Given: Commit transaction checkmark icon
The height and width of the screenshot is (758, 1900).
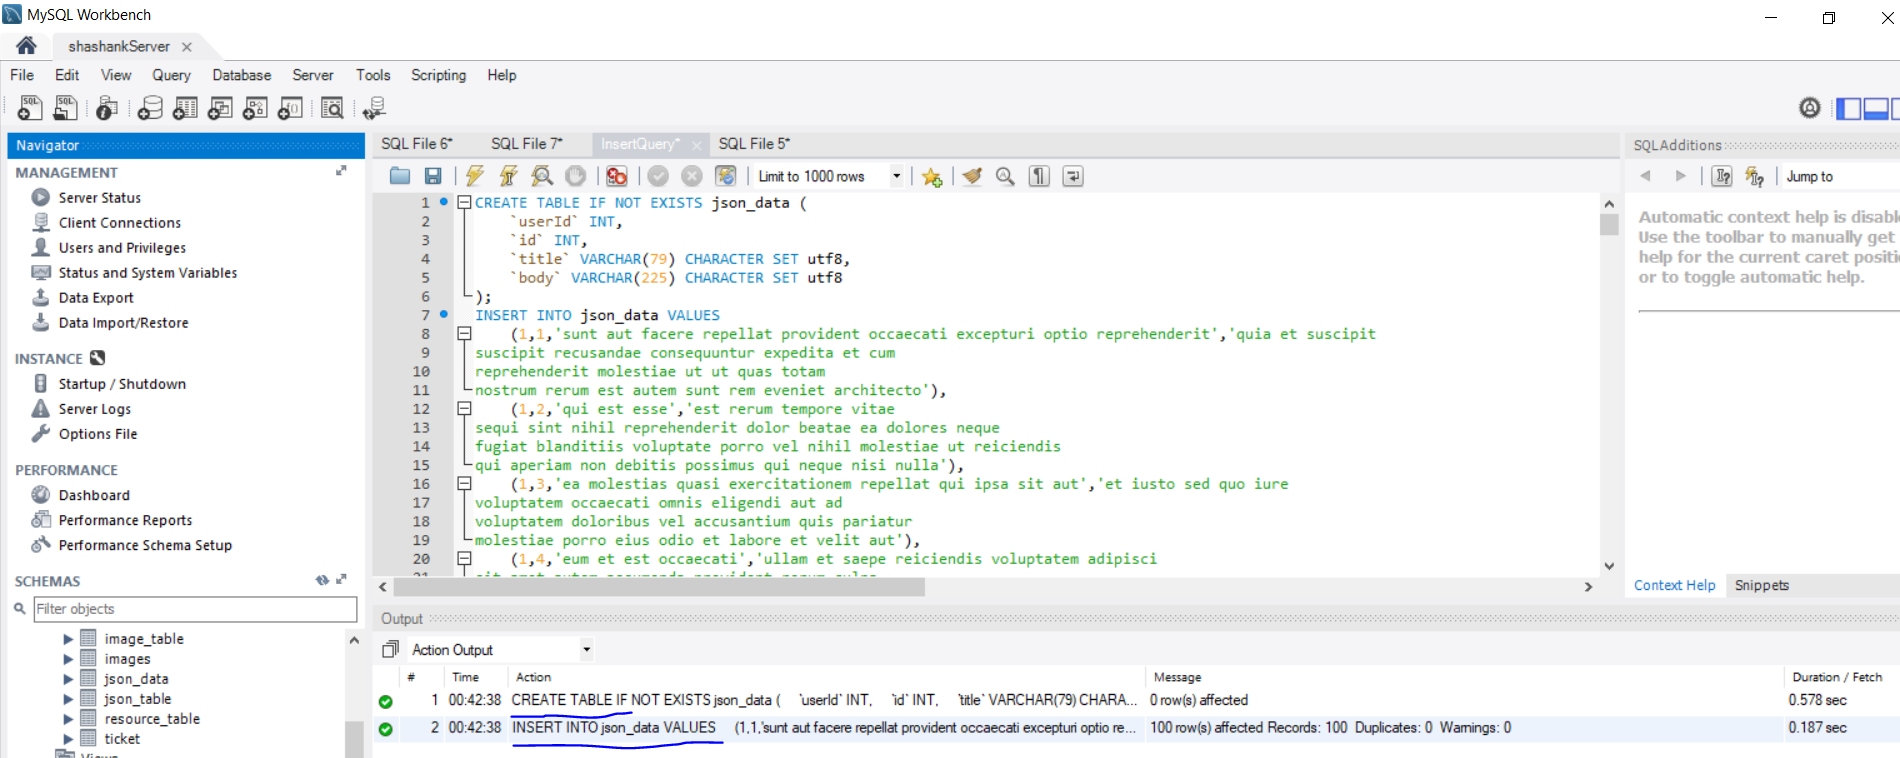Looking at the screenshot, I should click(658, 176).
